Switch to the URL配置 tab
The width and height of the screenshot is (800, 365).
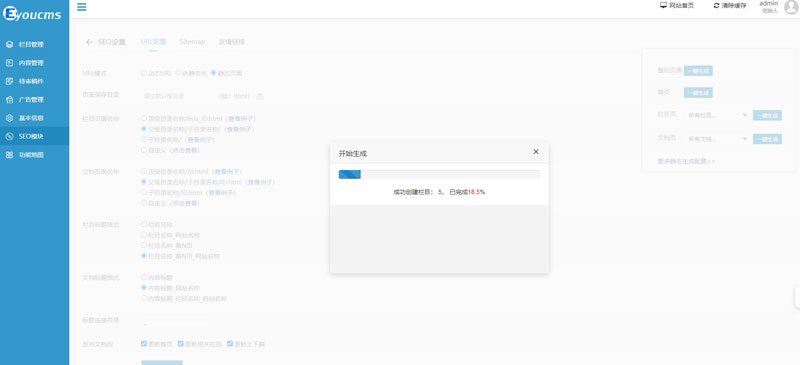(153, 42)
